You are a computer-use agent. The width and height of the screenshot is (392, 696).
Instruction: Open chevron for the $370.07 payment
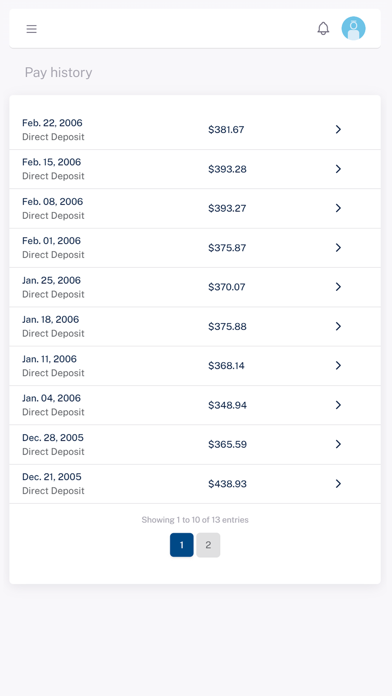(338, 287)
